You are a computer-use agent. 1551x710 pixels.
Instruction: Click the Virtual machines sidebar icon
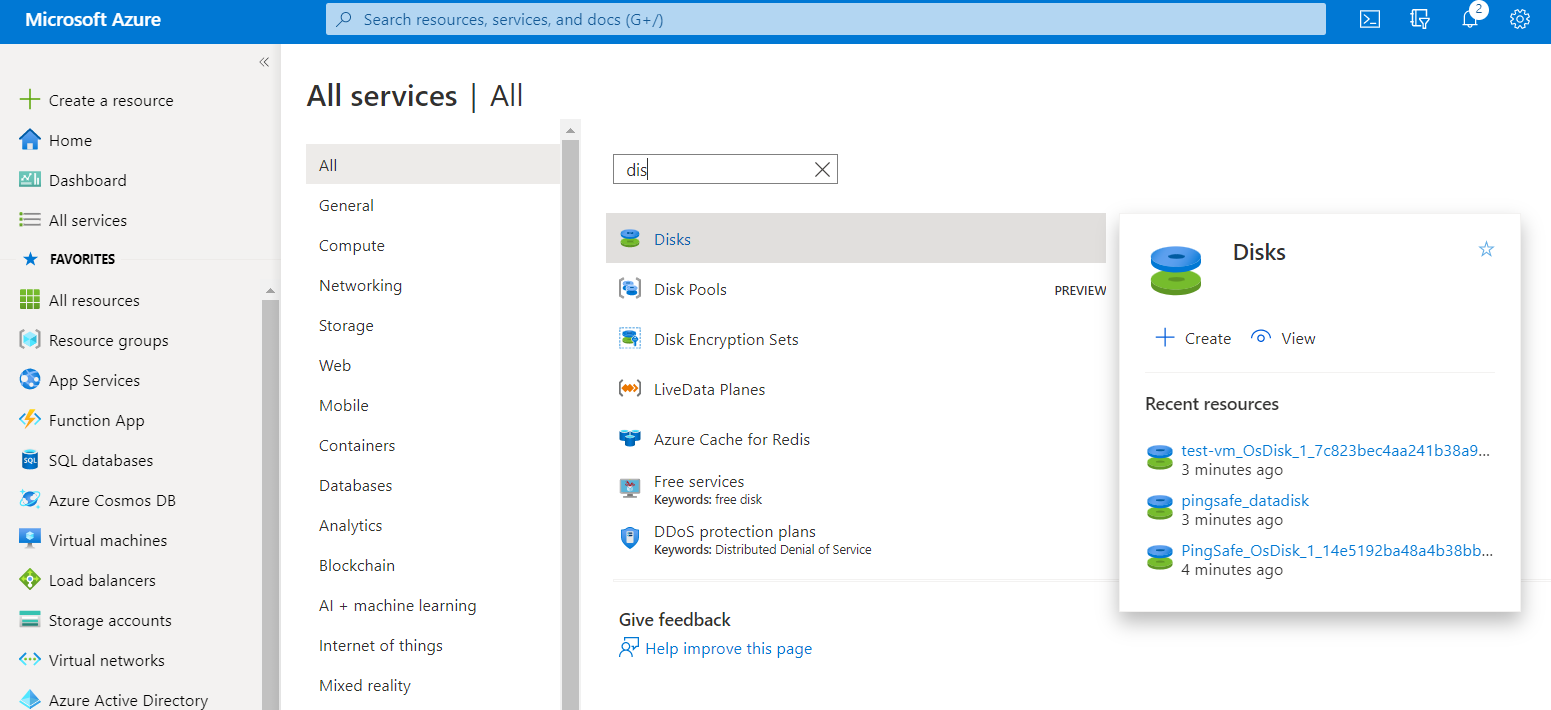click(x=30, y=539)
